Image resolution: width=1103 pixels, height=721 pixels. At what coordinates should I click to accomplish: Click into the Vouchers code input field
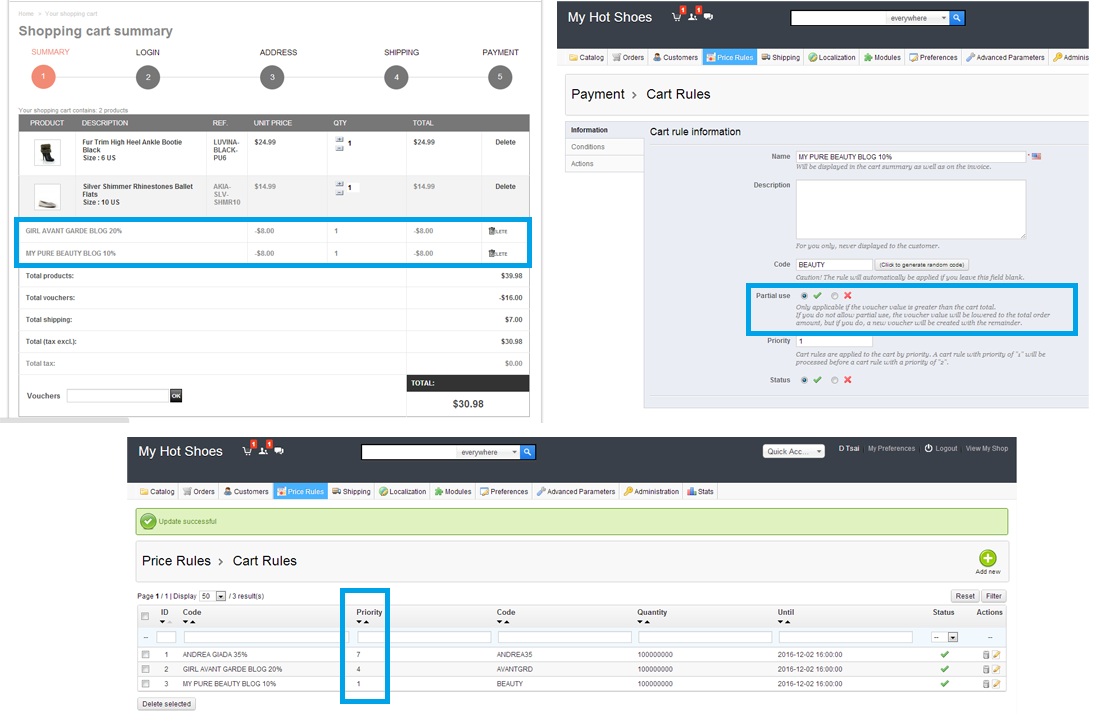point(118,396)
